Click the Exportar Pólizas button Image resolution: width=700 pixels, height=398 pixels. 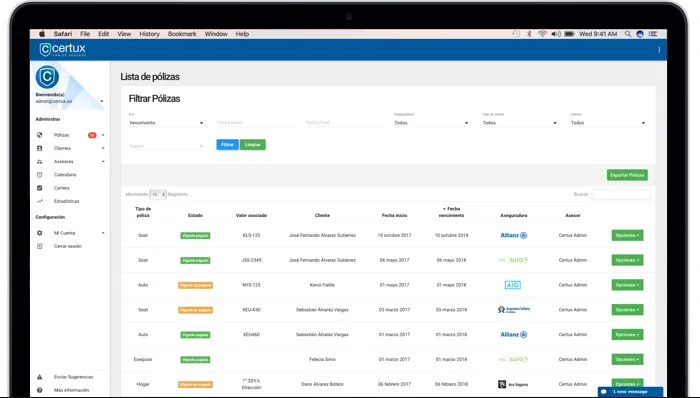(627, 175)
